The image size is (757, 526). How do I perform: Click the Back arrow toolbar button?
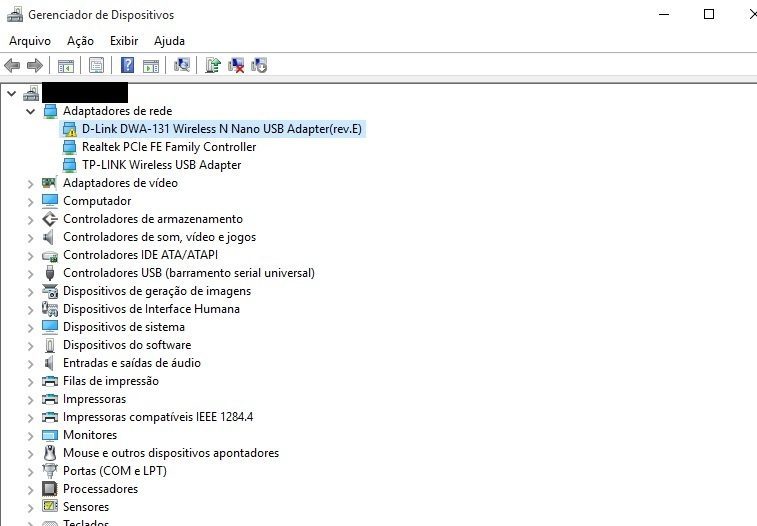click(x=12, y=65)
